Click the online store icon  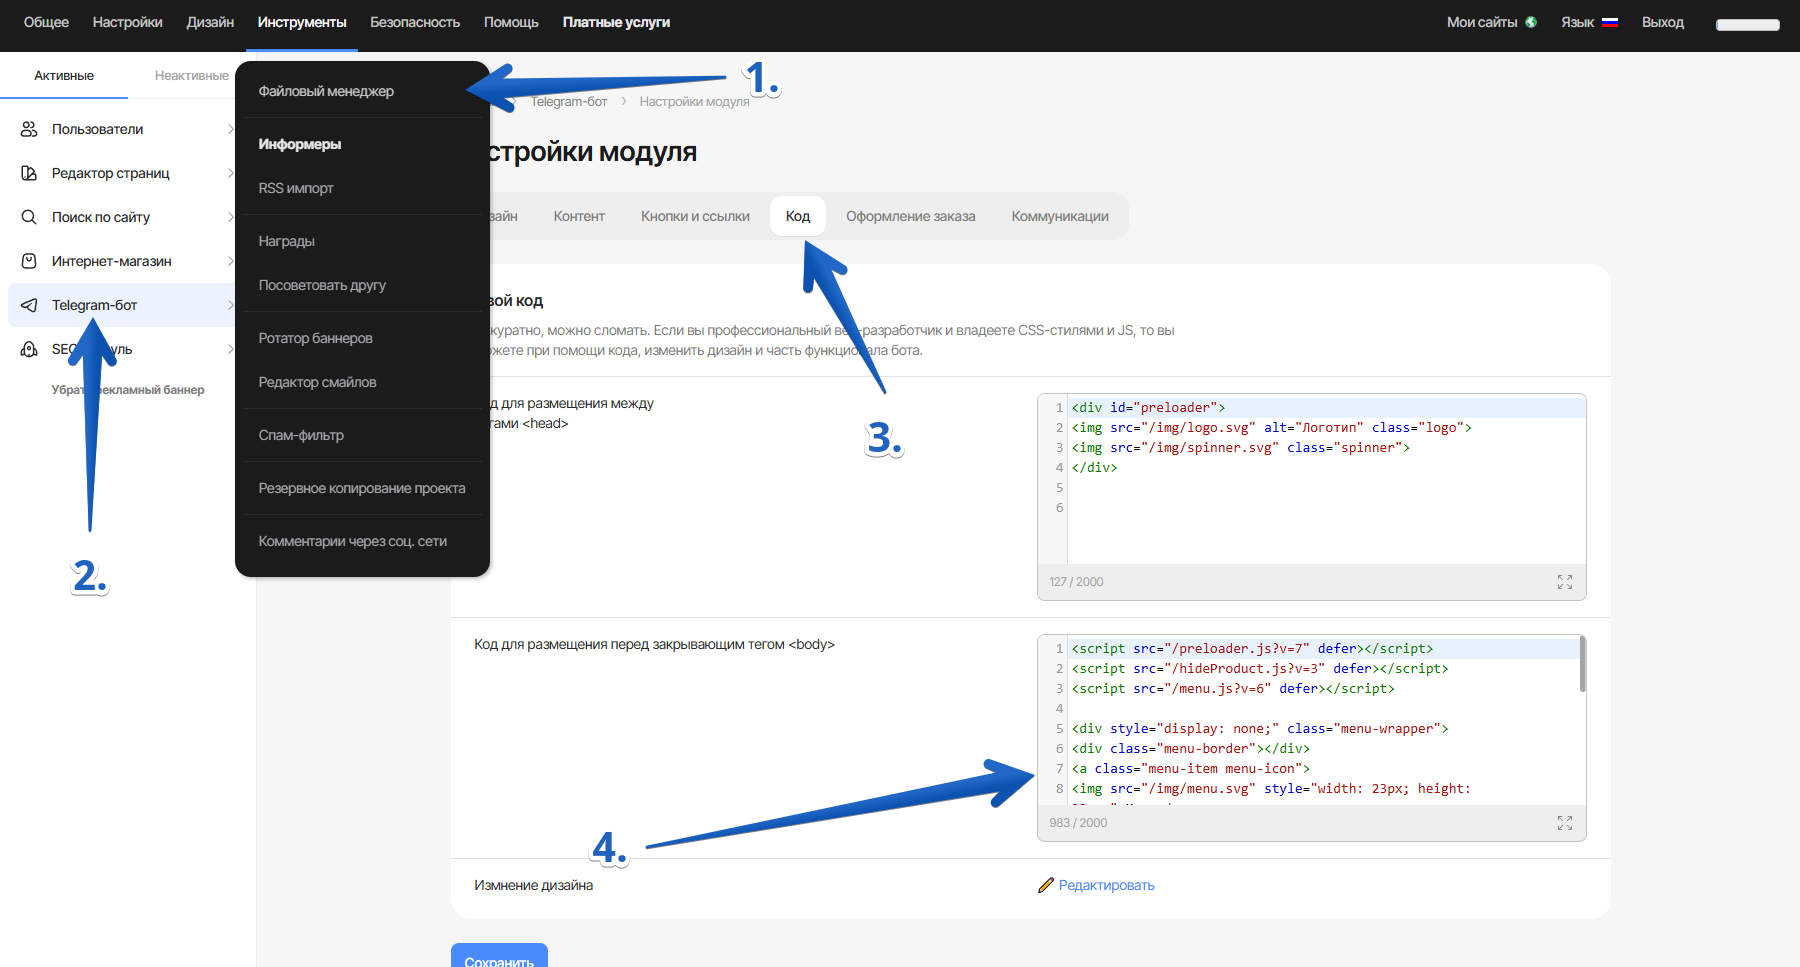[x=29, y=261]
